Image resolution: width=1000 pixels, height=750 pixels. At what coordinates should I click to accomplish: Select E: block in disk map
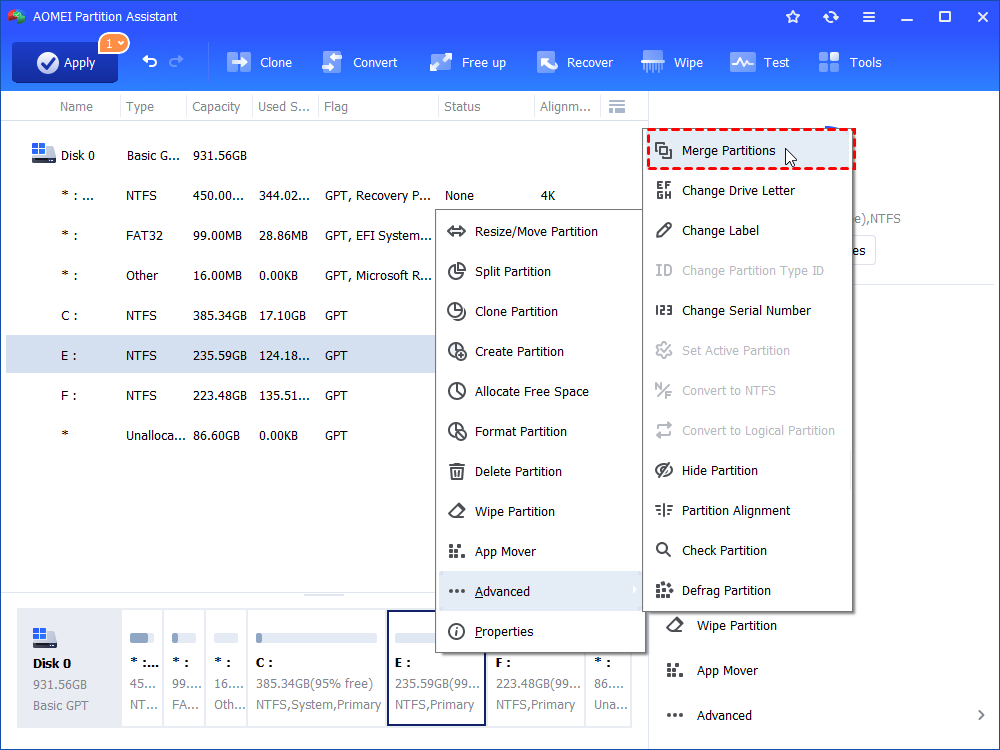pos(436,668)
